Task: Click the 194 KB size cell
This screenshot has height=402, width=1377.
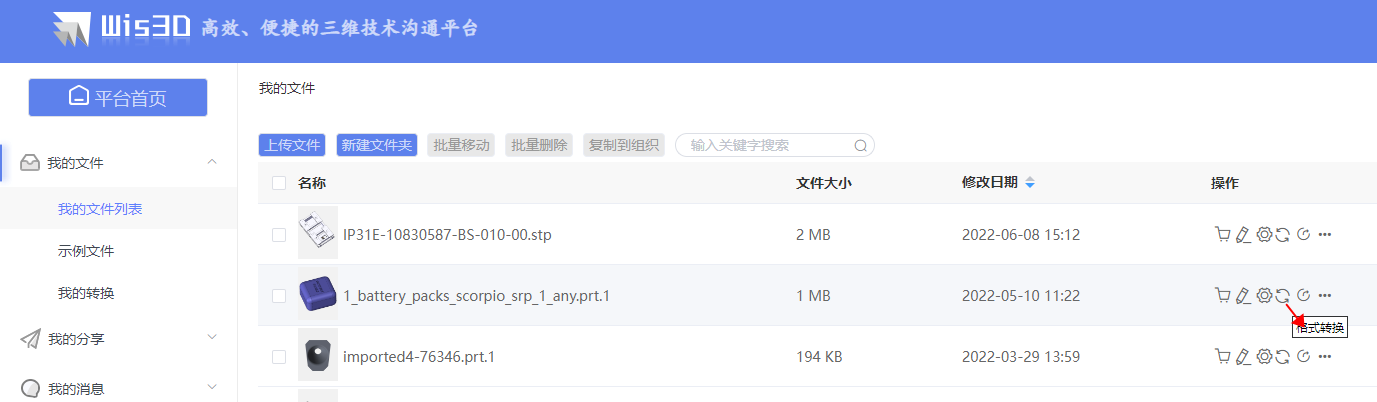Action: (821, 356)
